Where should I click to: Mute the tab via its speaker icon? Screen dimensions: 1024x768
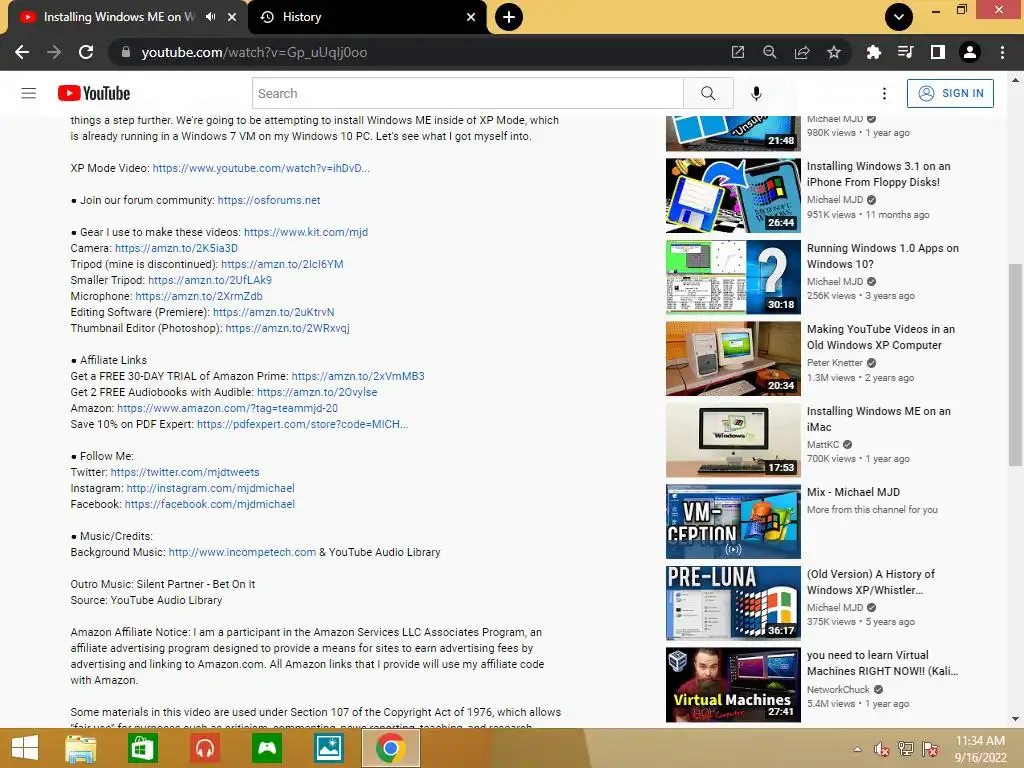pos(210,17)
